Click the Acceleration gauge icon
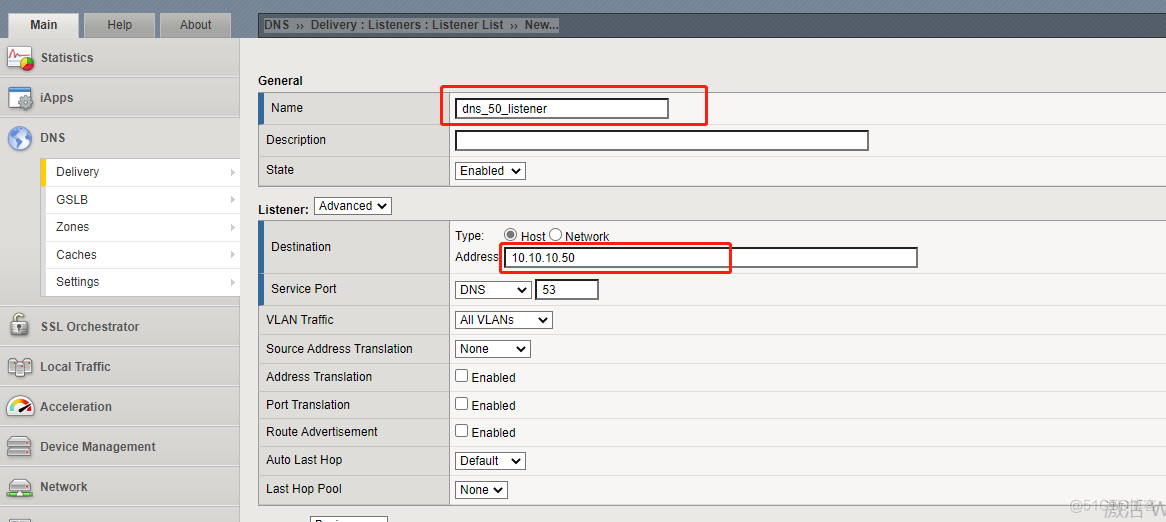Screen dimensions: 1166x522 [20, 407]
